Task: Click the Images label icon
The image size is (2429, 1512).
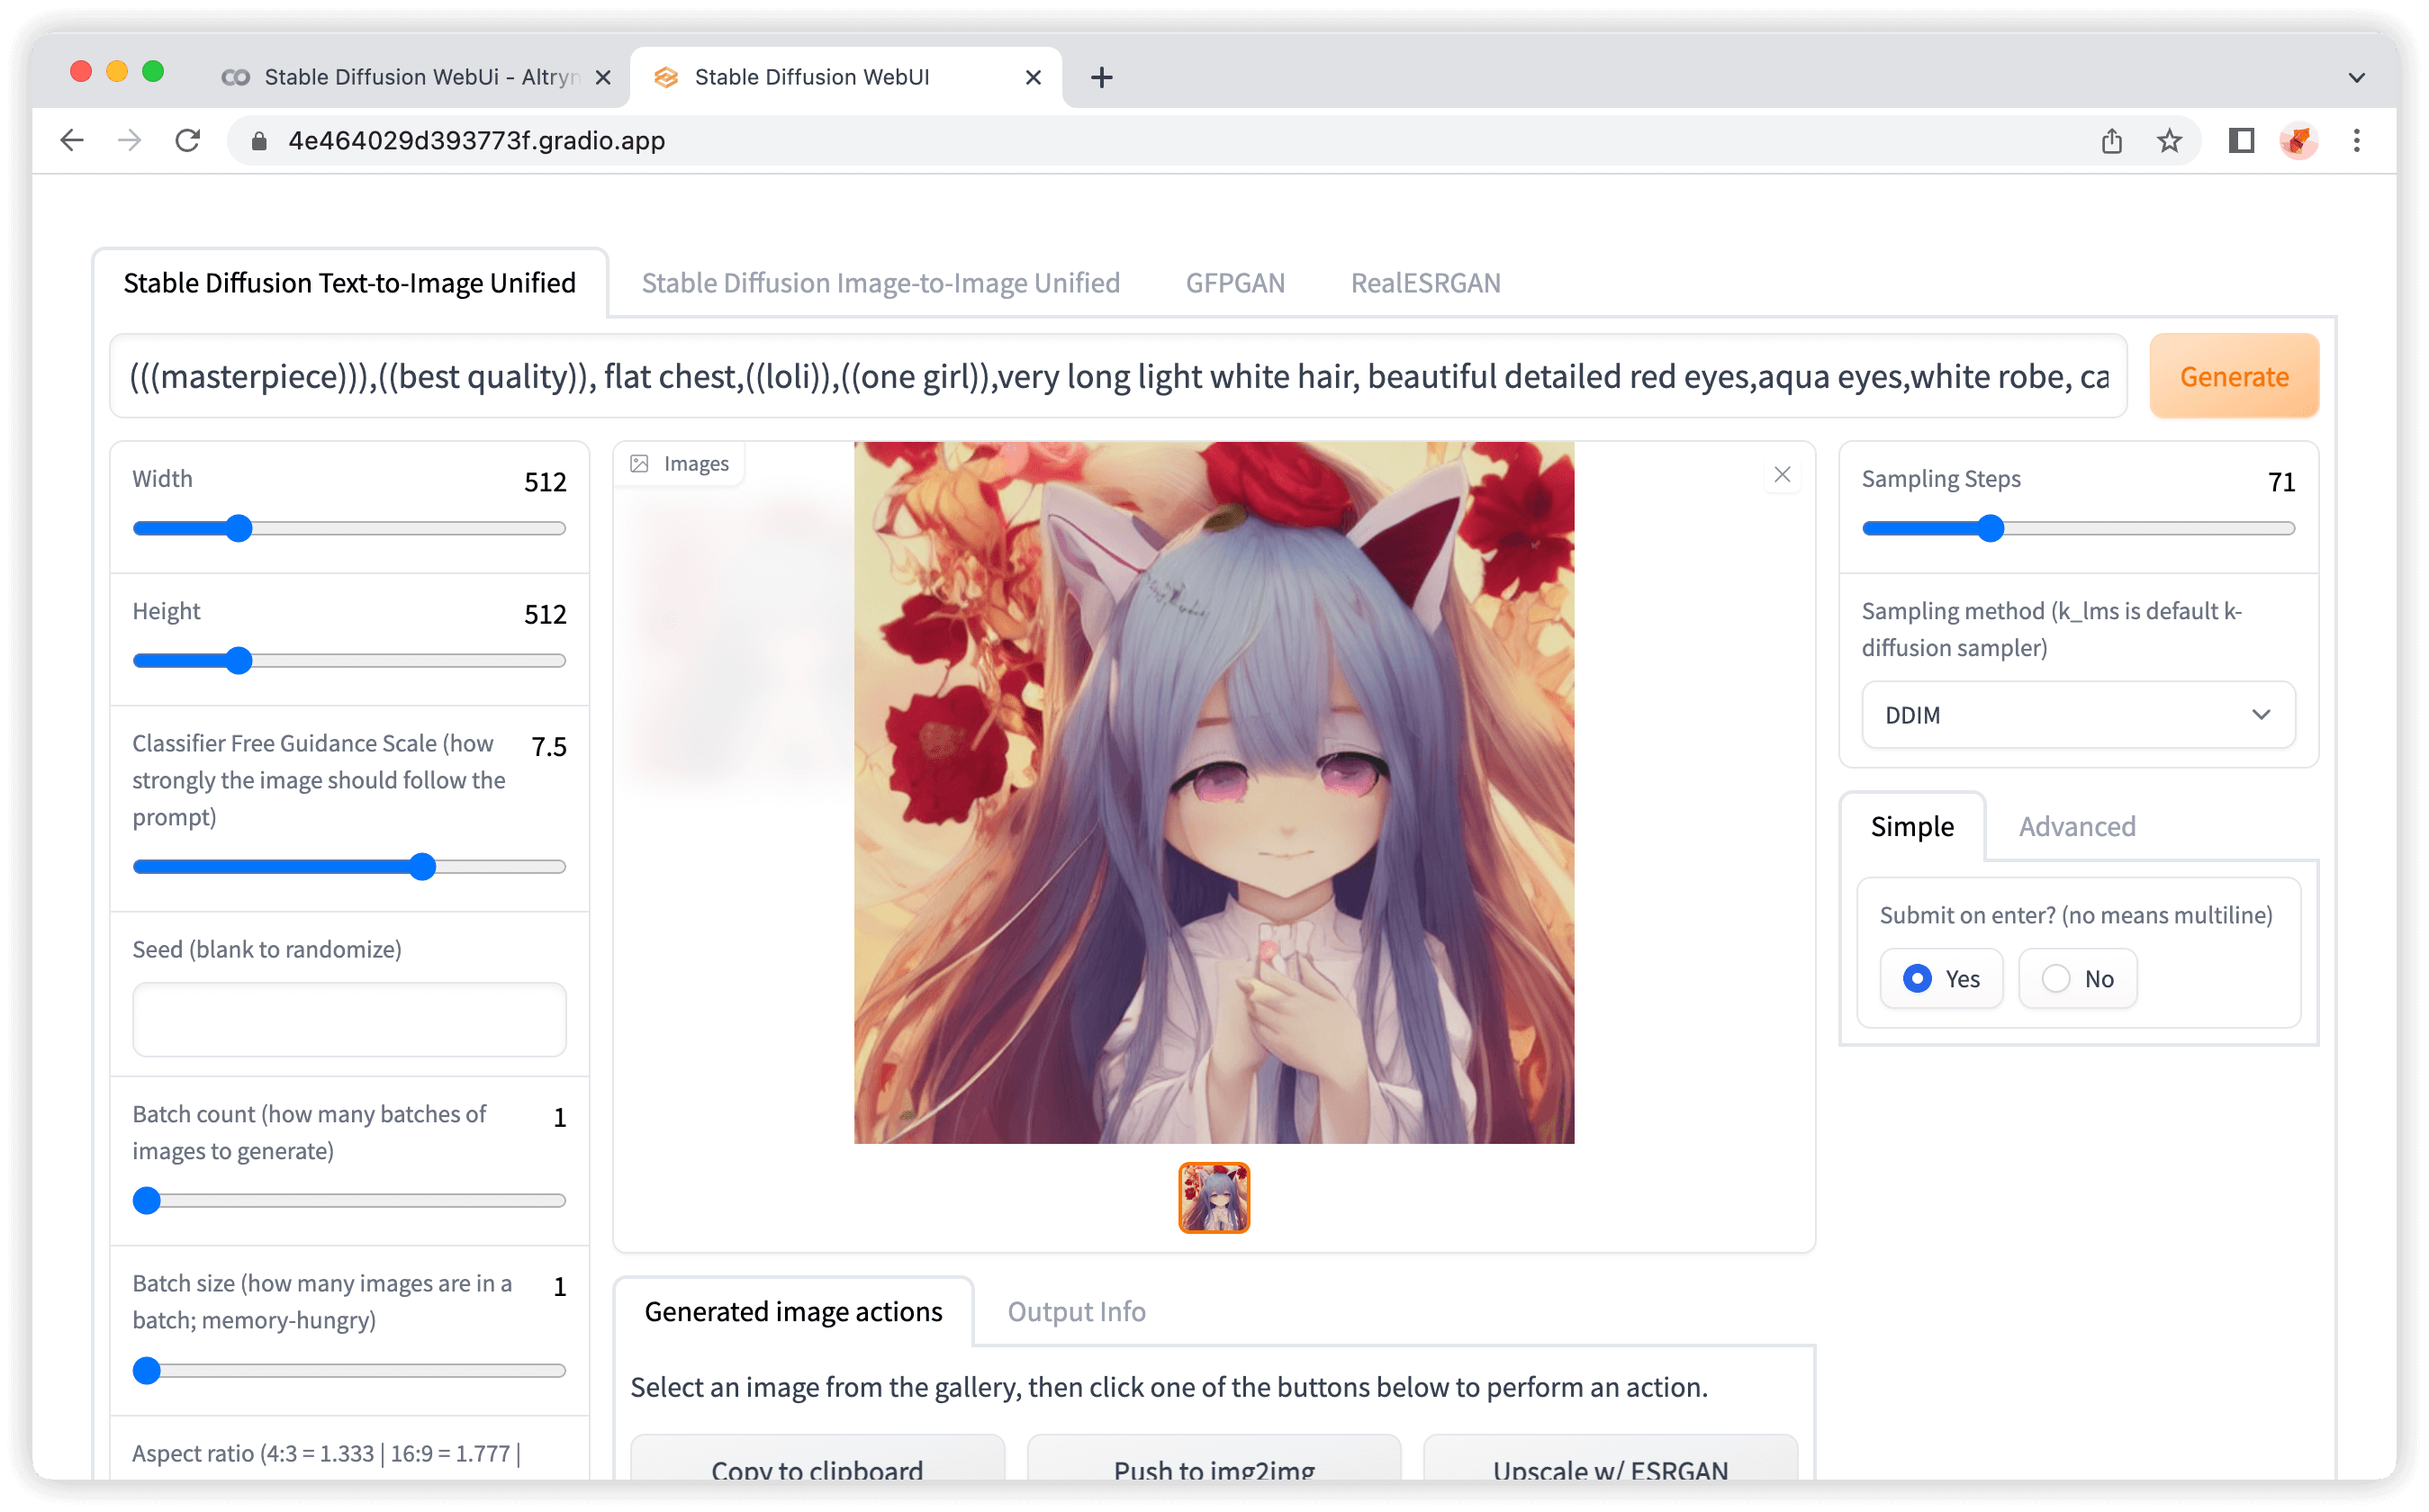Action: click(640, 463)
